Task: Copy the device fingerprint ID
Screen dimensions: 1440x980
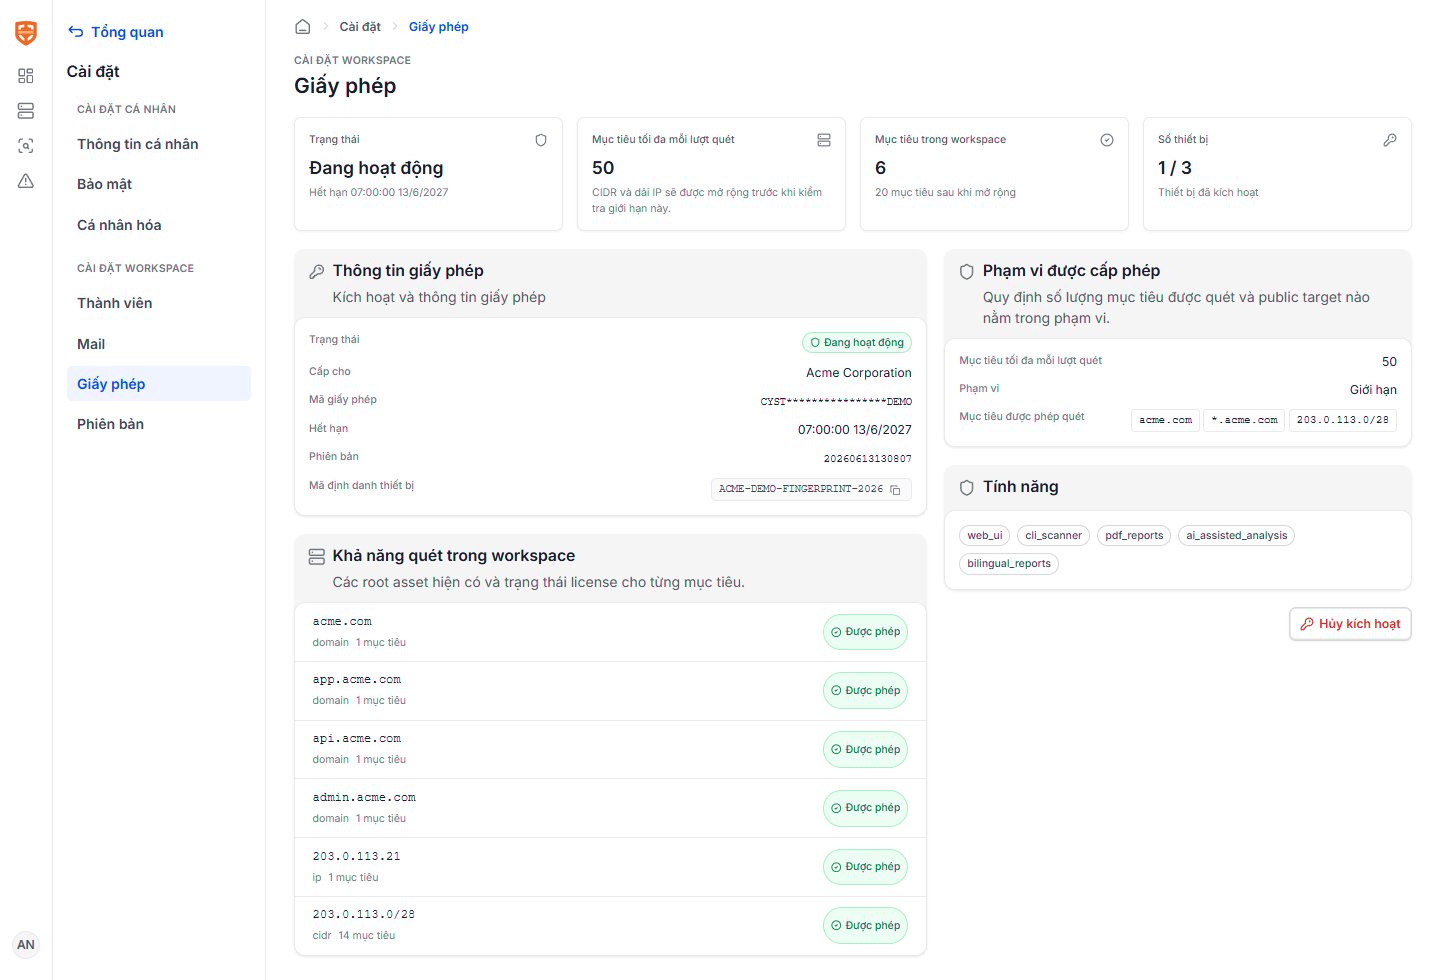Action: (x=895, y=490)
